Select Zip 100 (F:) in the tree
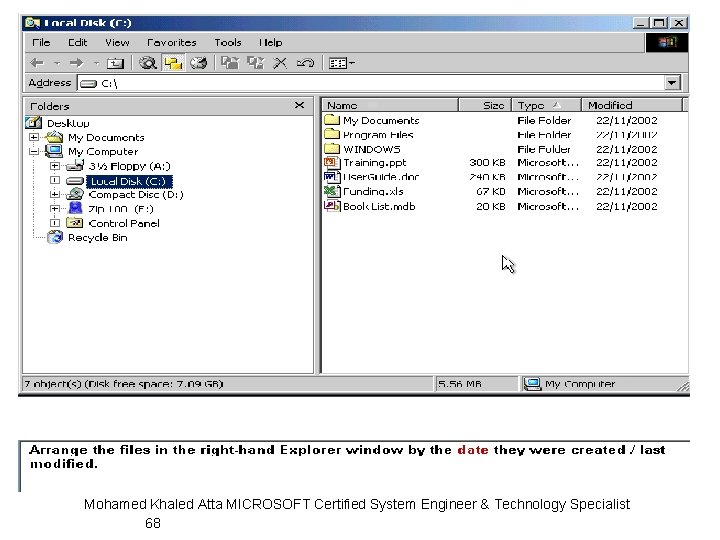720x540 pixels. click(121, 209)
